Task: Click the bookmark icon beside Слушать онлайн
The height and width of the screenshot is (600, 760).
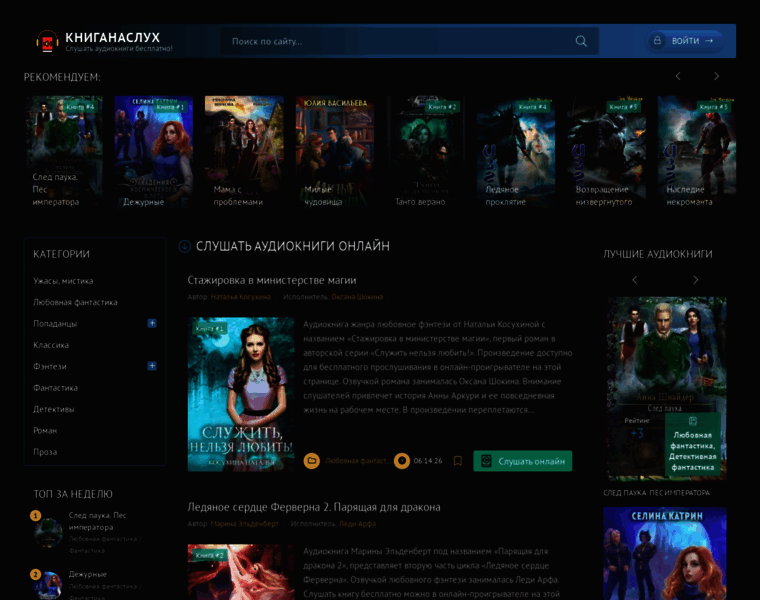Action: (x=457, y=461)
